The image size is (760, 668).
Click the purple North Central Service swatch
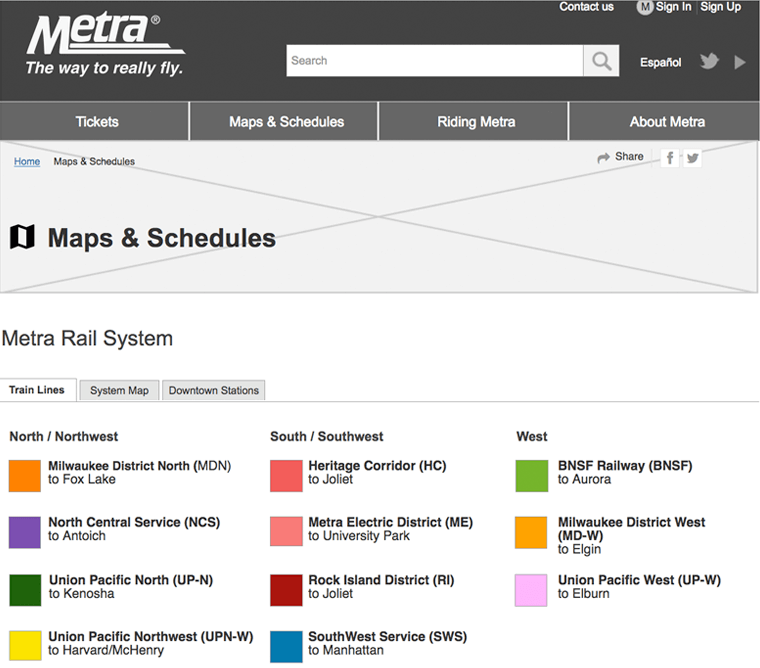pos(25,532)
